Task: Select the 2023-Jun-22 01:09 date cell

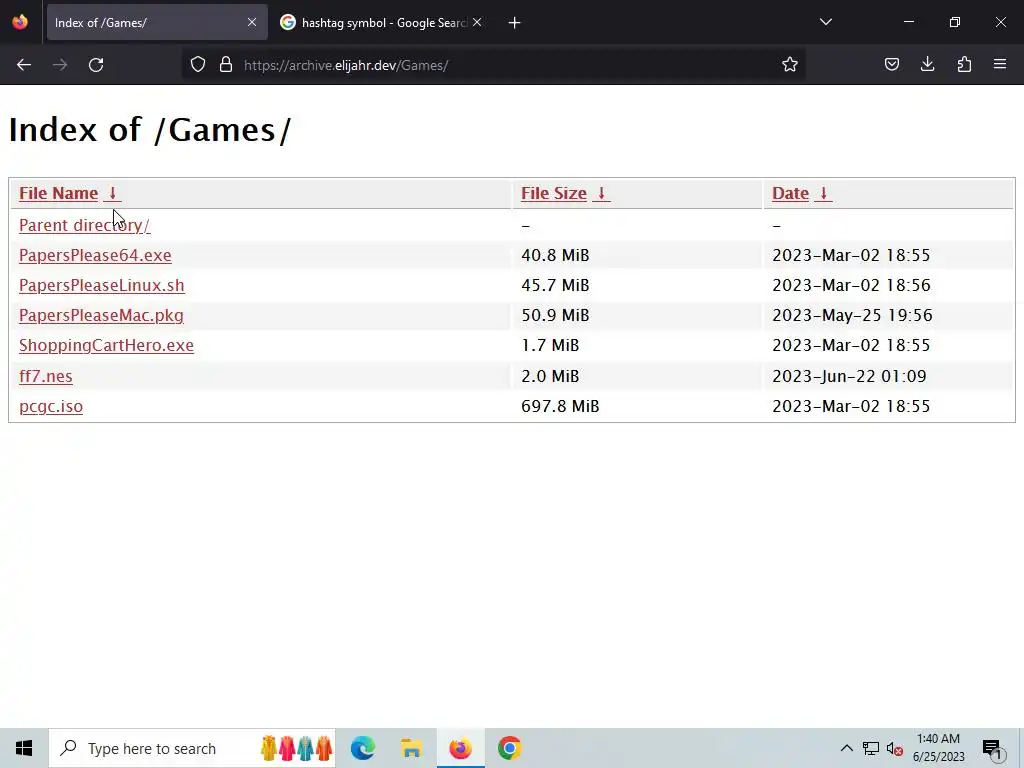Action: 849,376
